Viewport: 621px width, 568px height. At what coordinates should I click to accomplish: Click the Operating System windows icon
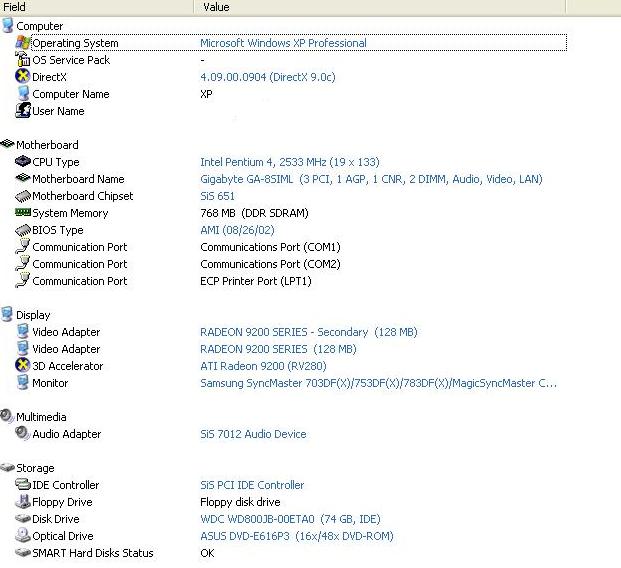[x=23, y=43]
